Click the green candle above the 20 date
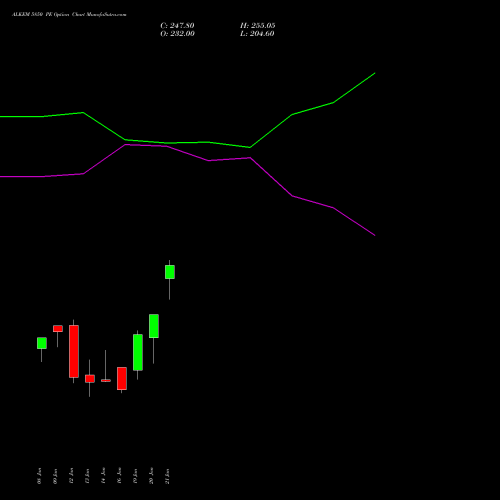Viewport: 500px width, 500px height. click(x=154, y=326)
